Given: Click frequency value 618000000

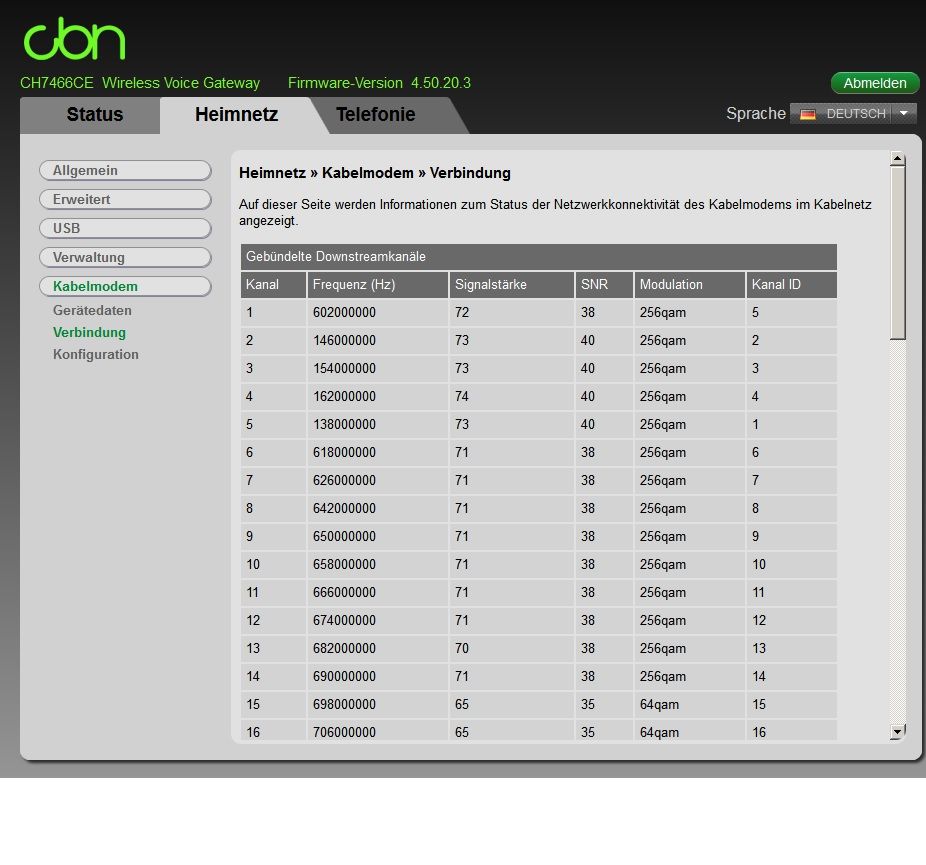Looking at the screenshot, I should point(344,452).
